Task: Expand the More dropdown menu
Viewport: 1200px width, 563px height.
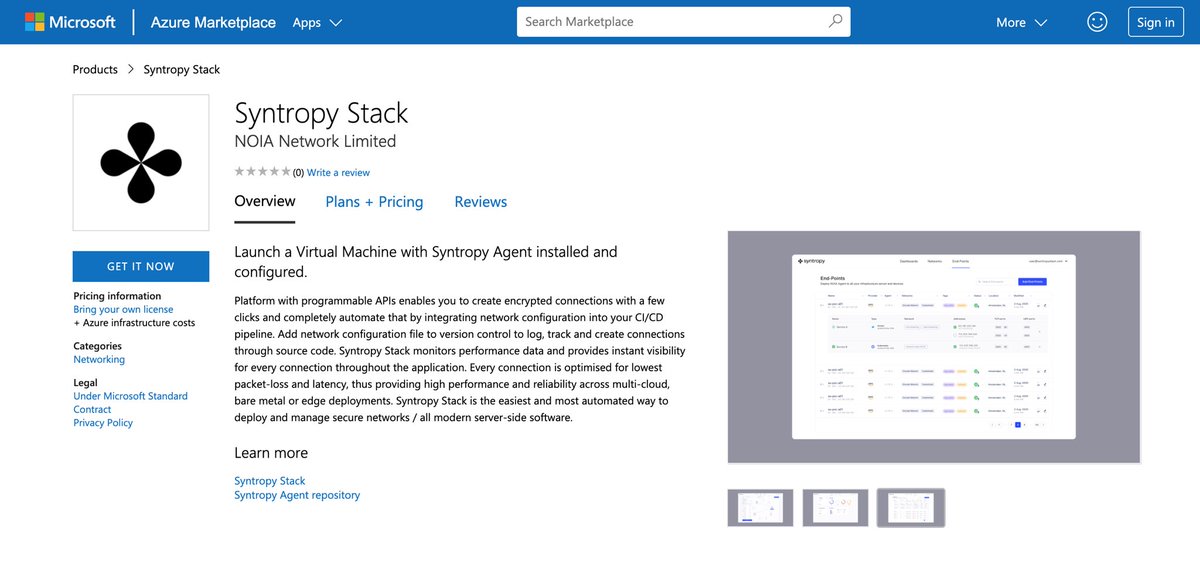Action: click(x=1022, y=22)
